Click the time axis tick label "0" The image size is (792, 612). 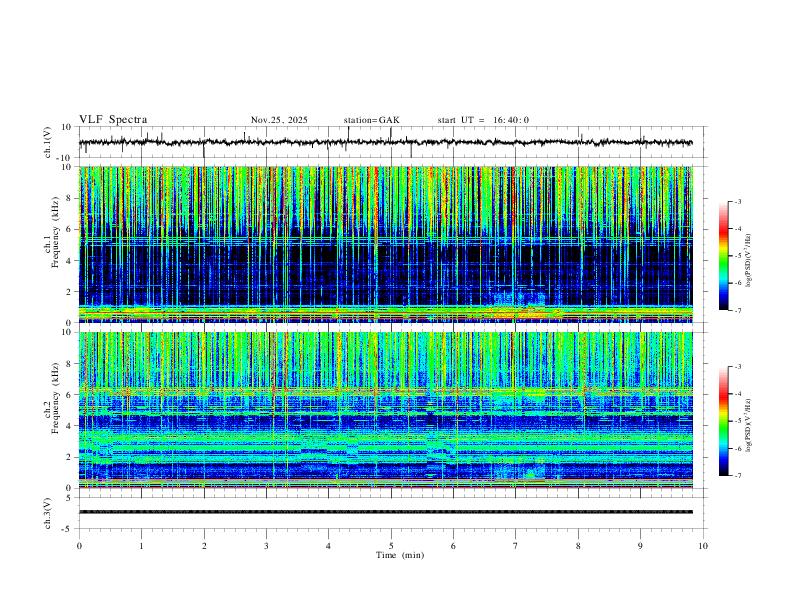pos(79,546)
